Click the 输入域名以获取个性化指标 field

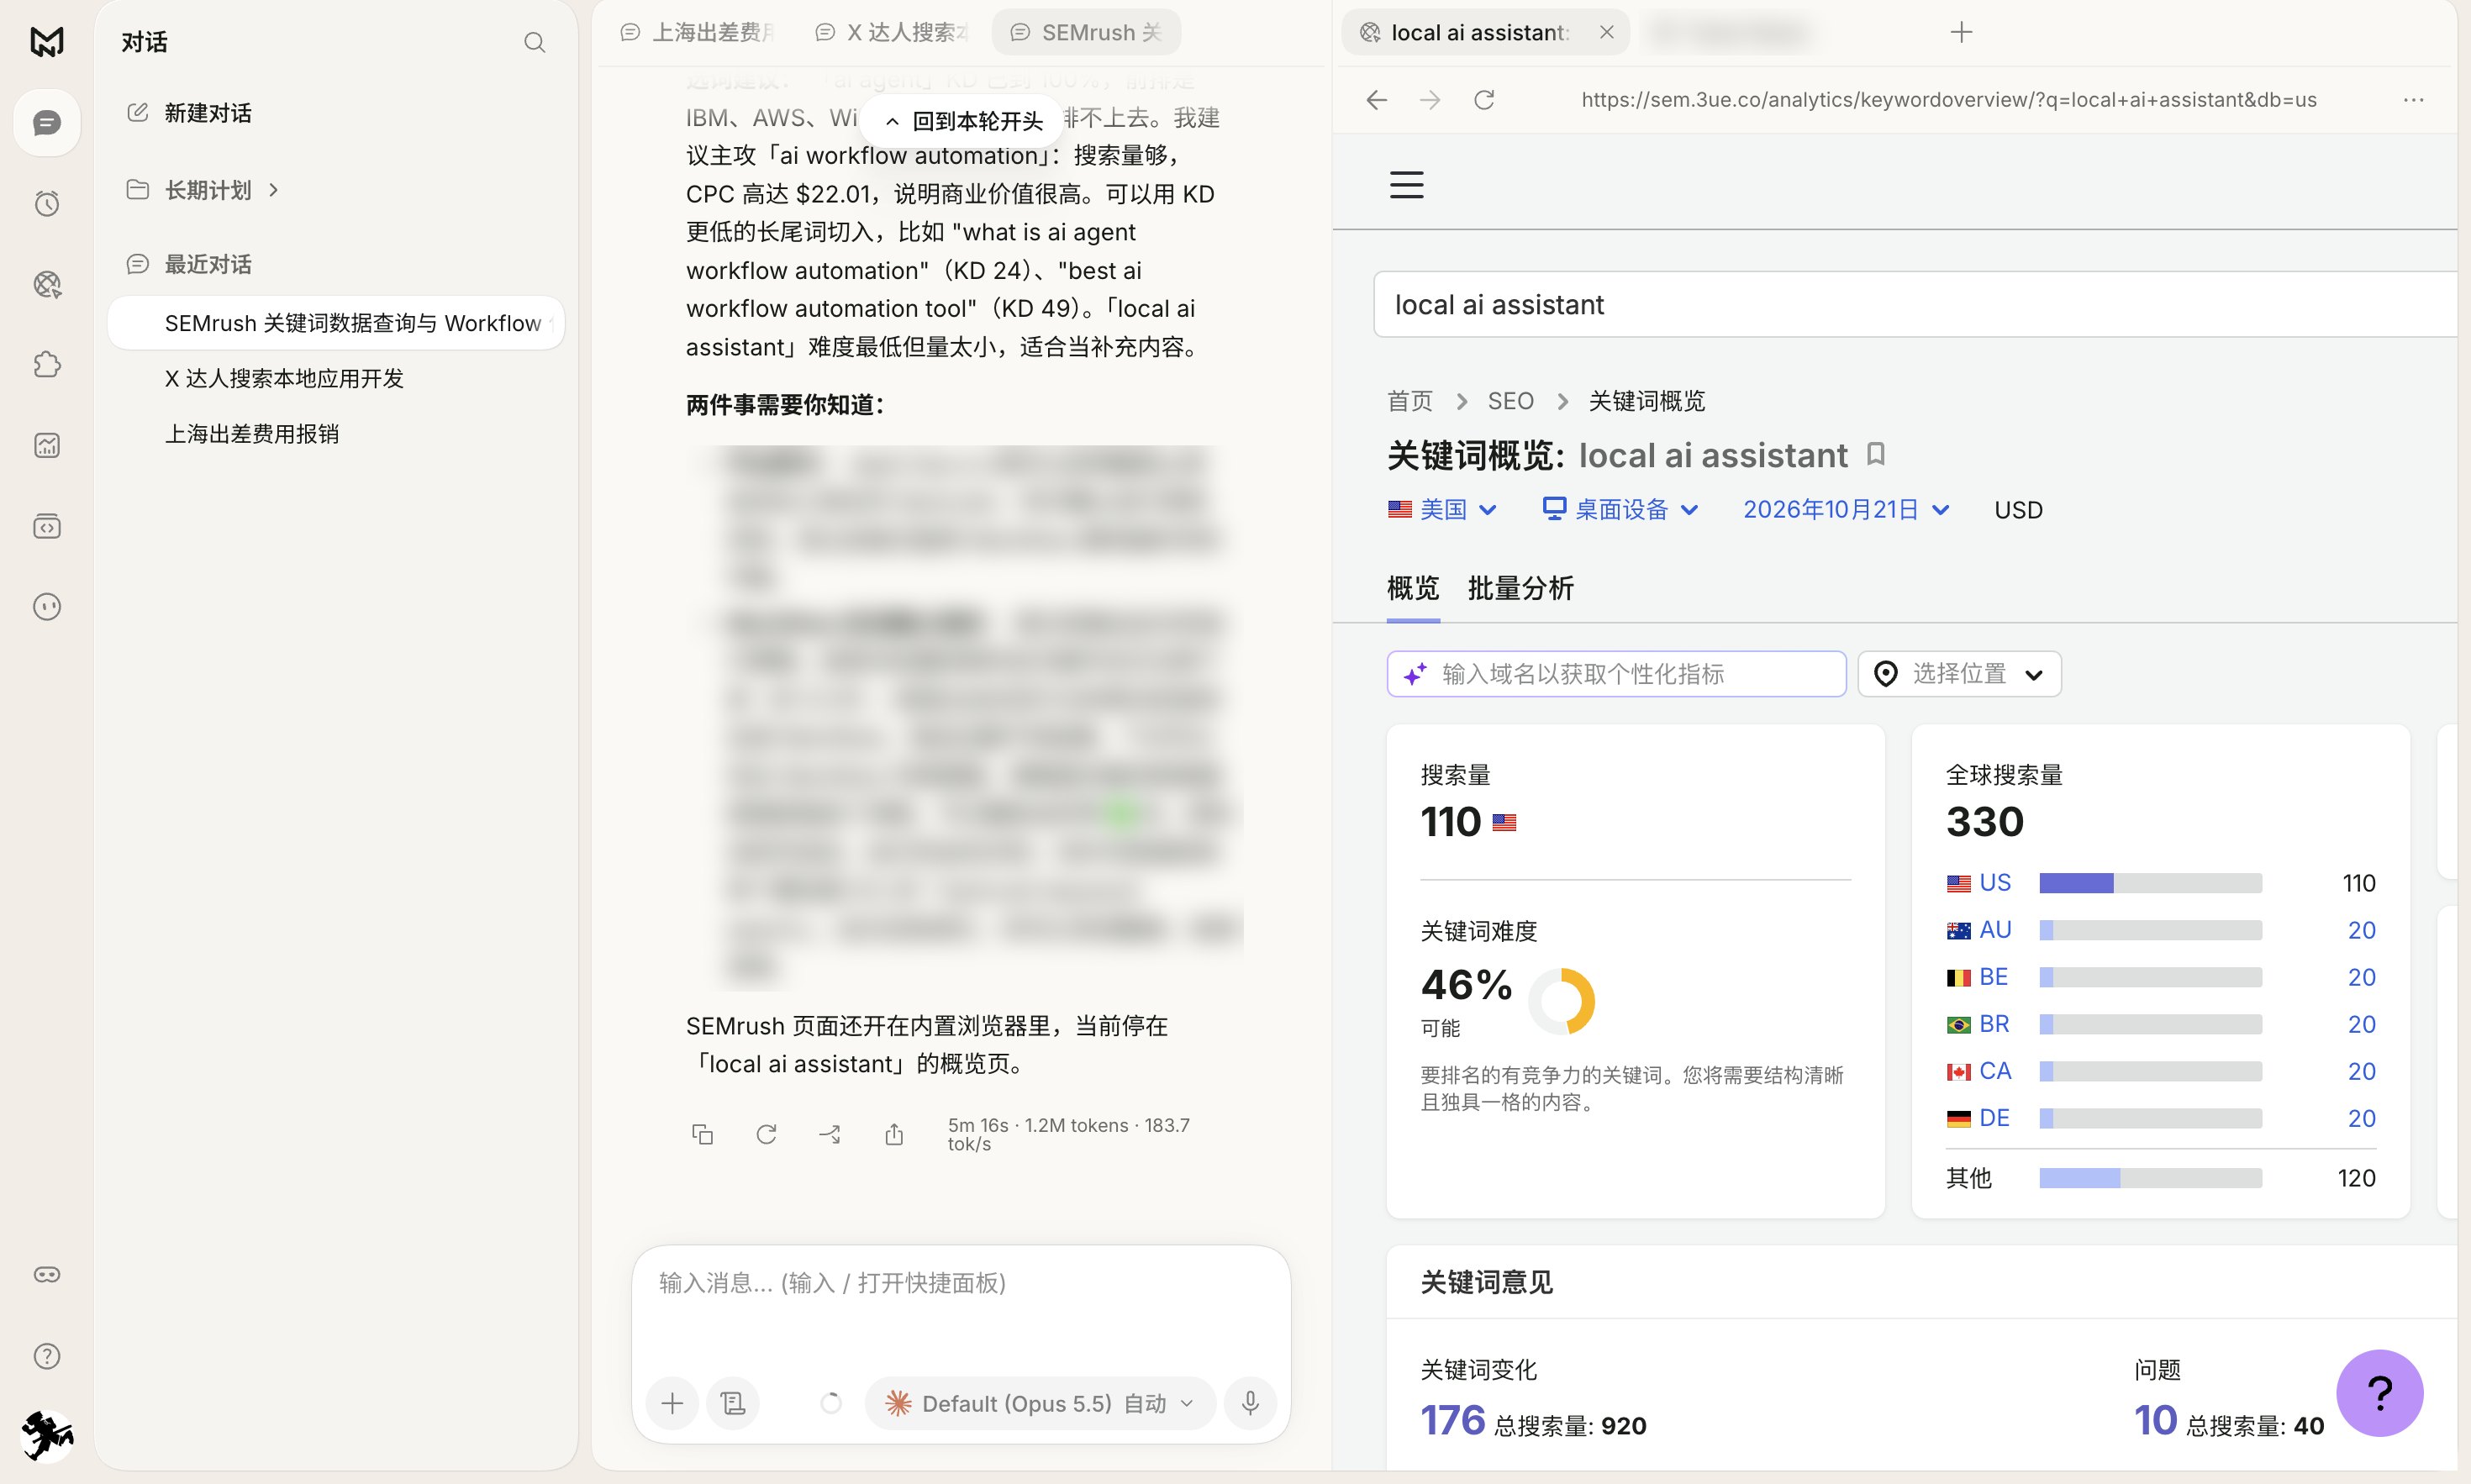point(1616,674)
